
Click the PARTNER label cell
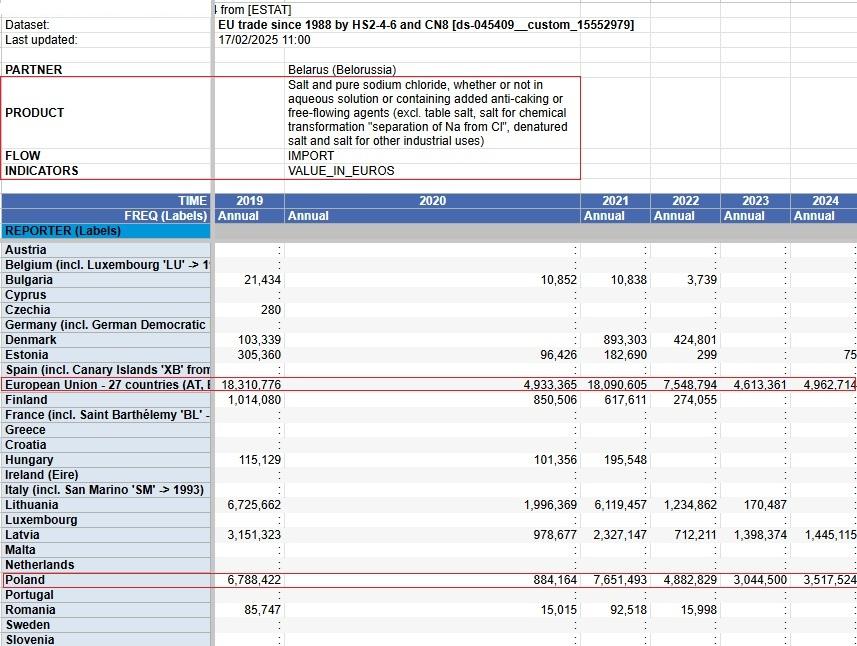106,70
